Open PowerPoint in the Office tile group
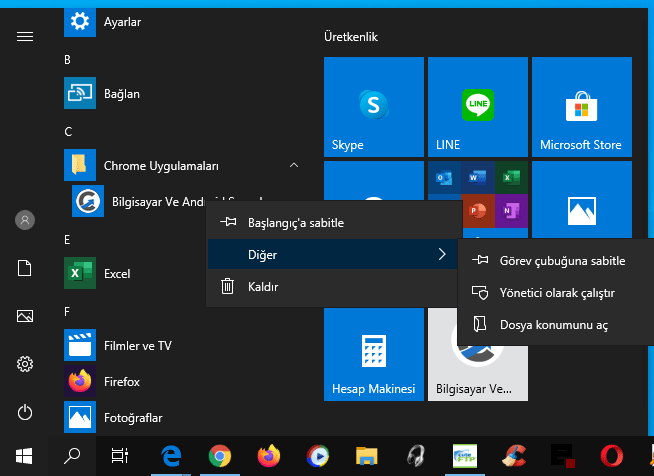Image resolution: width=654 pixels, height=476 pixels. click(x=478, y=211)
